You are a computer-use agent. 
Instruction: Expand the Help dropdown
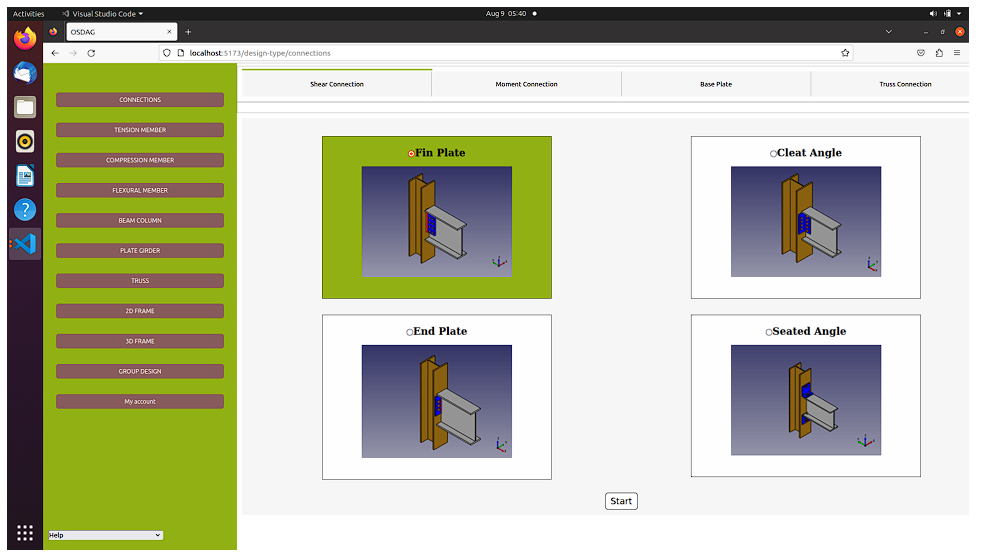106,535
